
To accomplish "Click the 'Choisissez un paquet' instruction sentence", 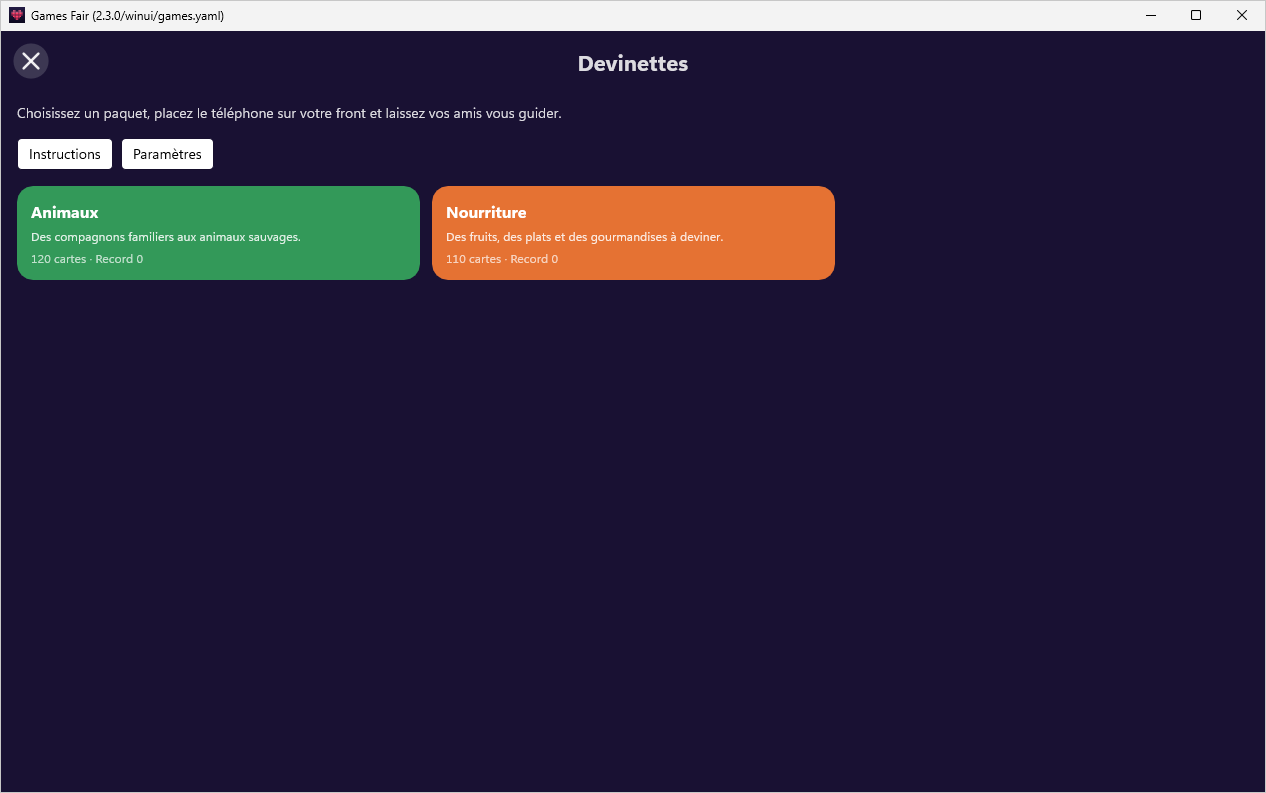I will [x=289, y=114].
